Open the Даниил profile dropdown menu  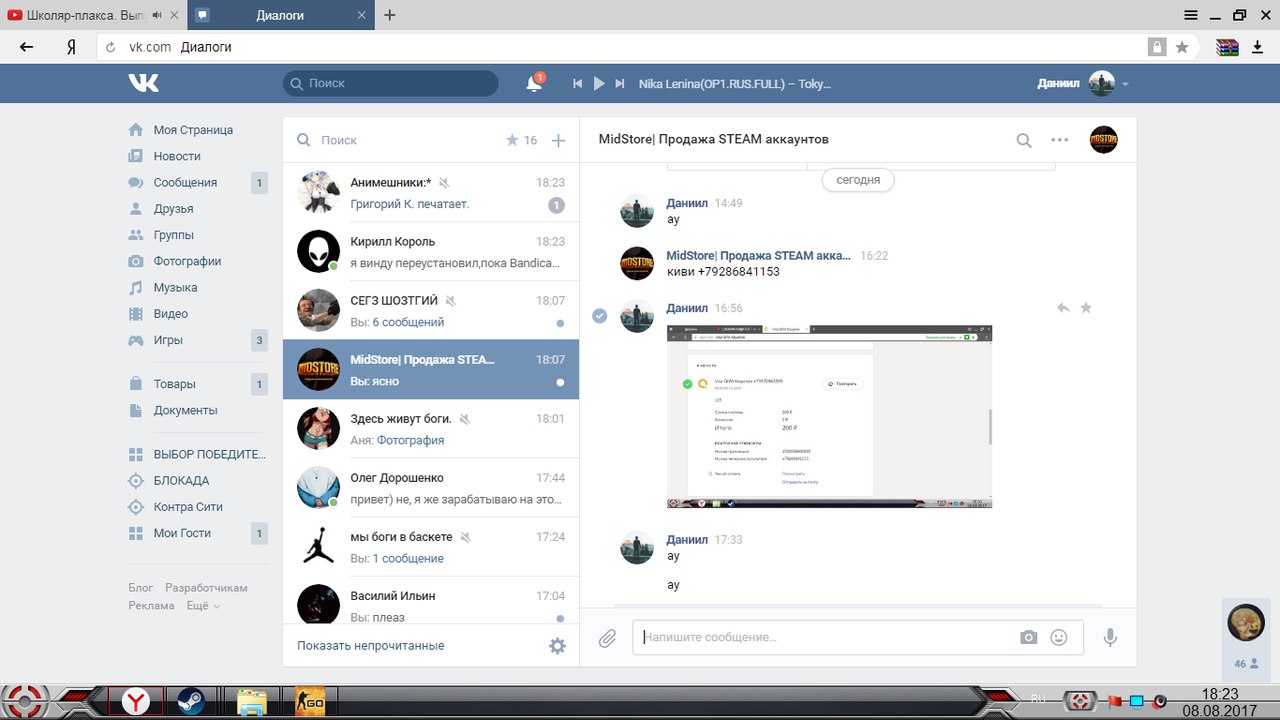click(1083, 84)
